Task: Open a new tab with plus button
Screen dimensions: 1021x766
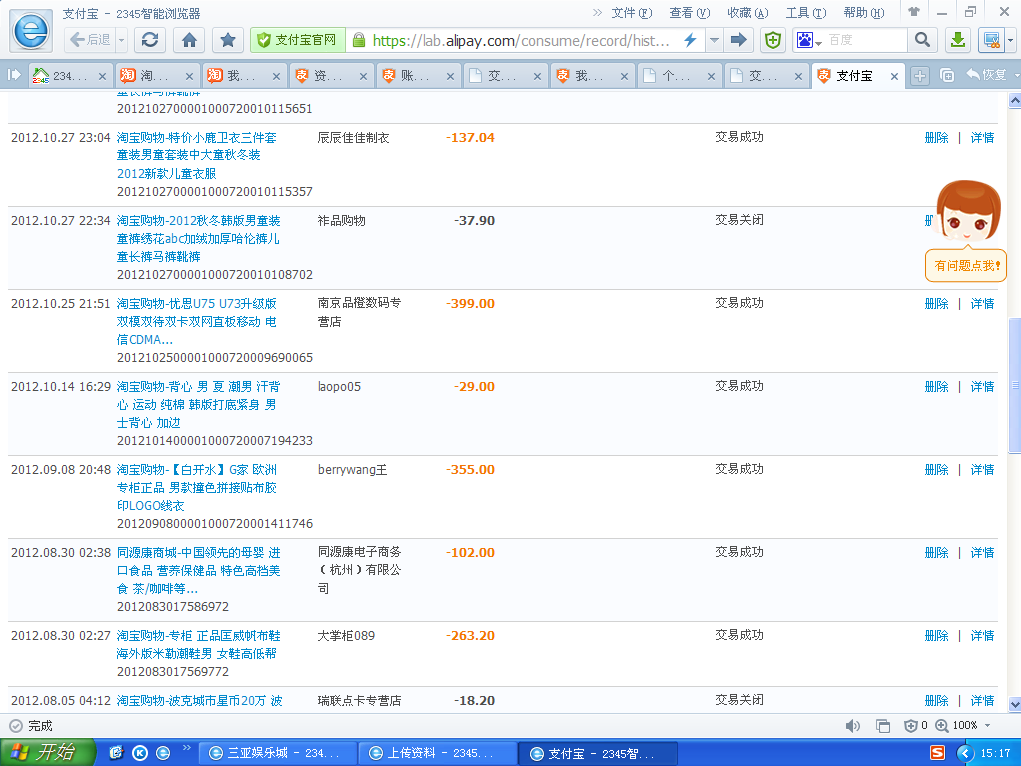Action: [920, 75]
